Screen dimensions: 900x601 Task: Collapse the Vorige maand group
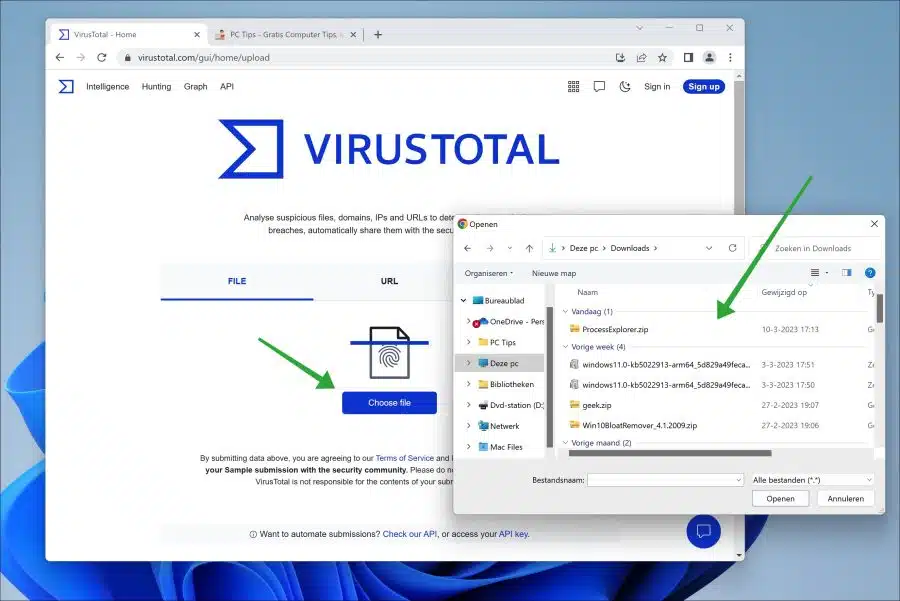tap(565, 443)
